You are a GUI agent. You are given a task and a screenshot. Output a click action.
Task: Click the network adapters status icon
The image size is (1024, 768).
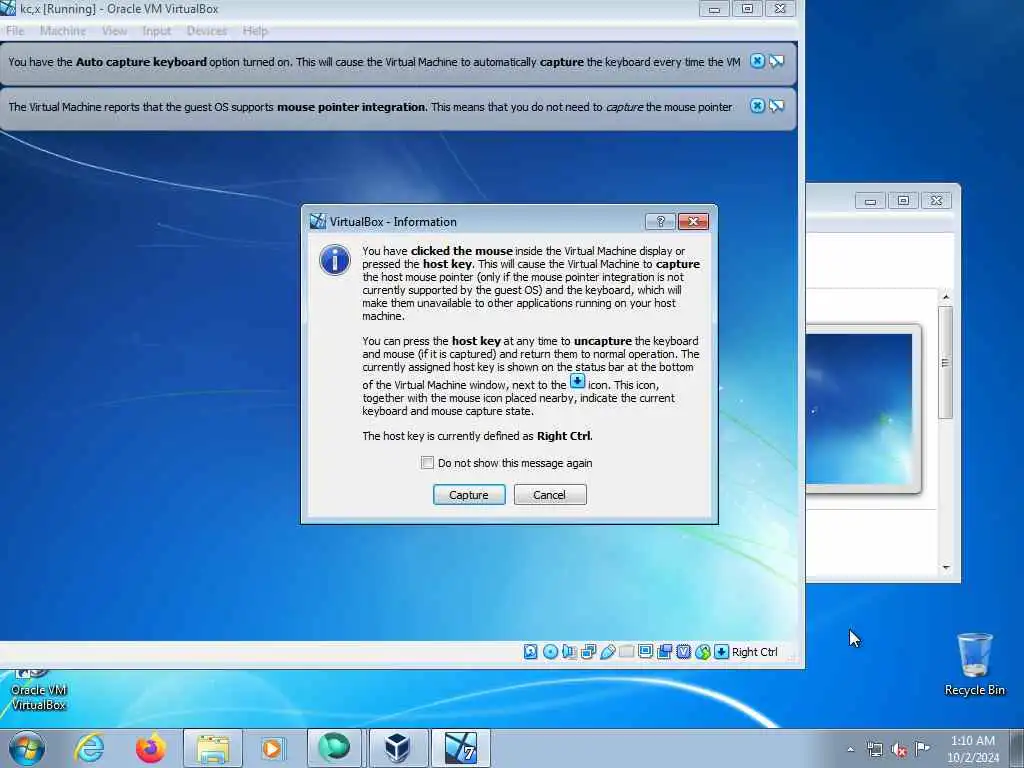[588, 652]
